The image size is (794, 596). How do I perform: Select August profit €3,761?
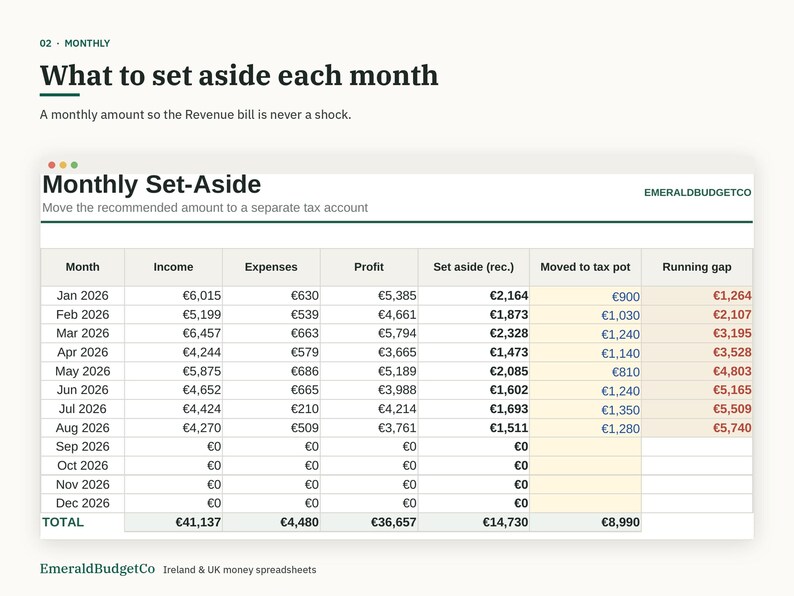coord(369,428)
